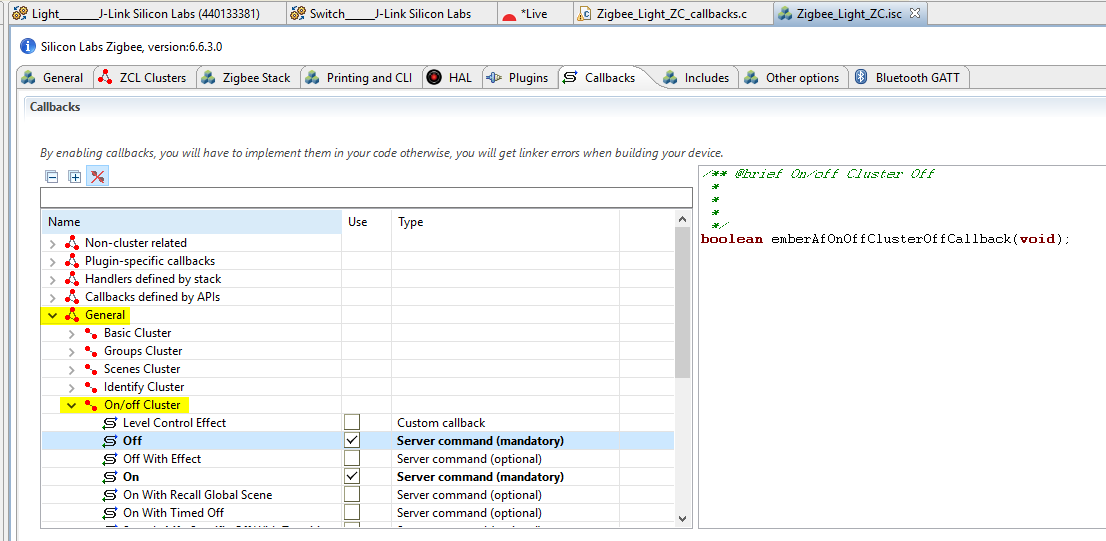Image resolution: width=1106 pixels, height=541 pixels.
Task: Enable On With Recall Global Scene checkbox
Action: pos(351,494)
